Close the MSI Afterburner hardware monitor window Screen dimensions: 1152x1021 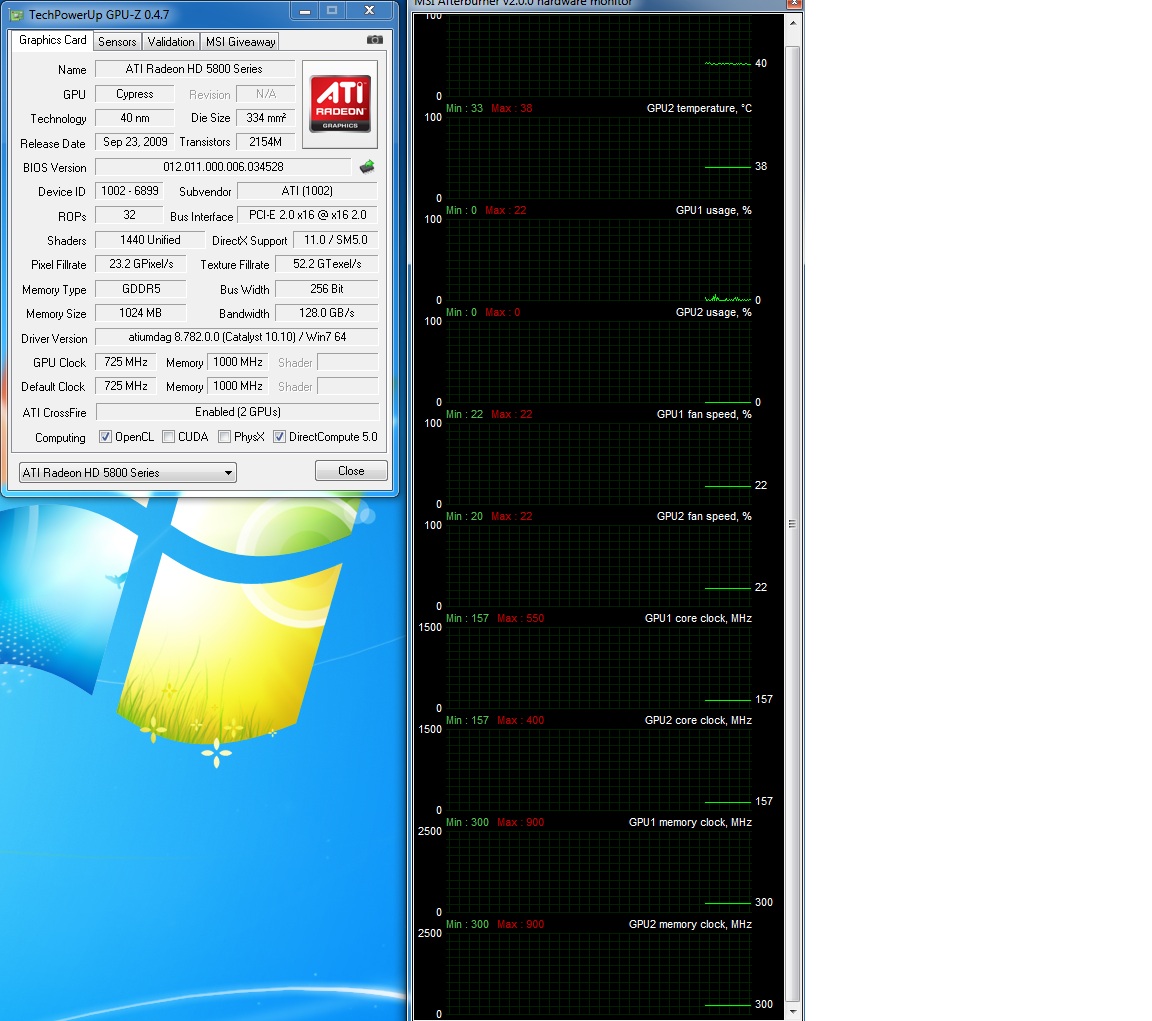pyautogui.click(x=794, y=4)
